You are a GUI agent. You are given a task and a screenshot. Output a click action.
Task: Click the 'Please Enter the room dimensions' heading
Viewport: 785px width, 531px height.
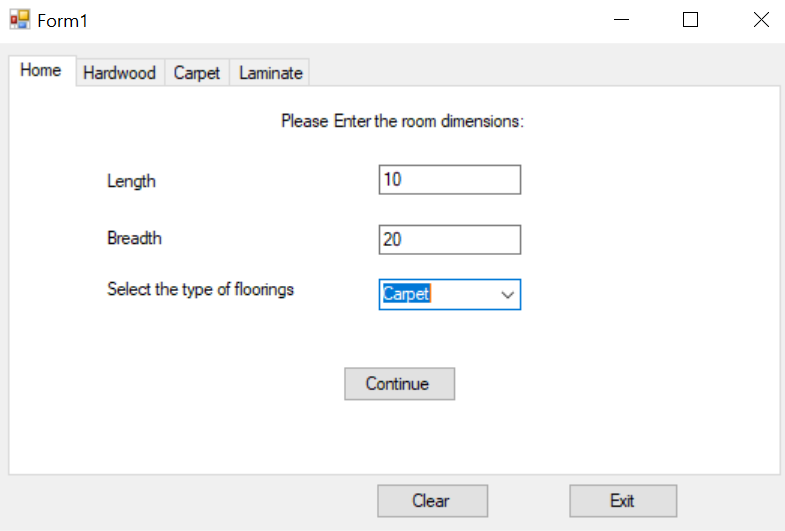point(402,122)
